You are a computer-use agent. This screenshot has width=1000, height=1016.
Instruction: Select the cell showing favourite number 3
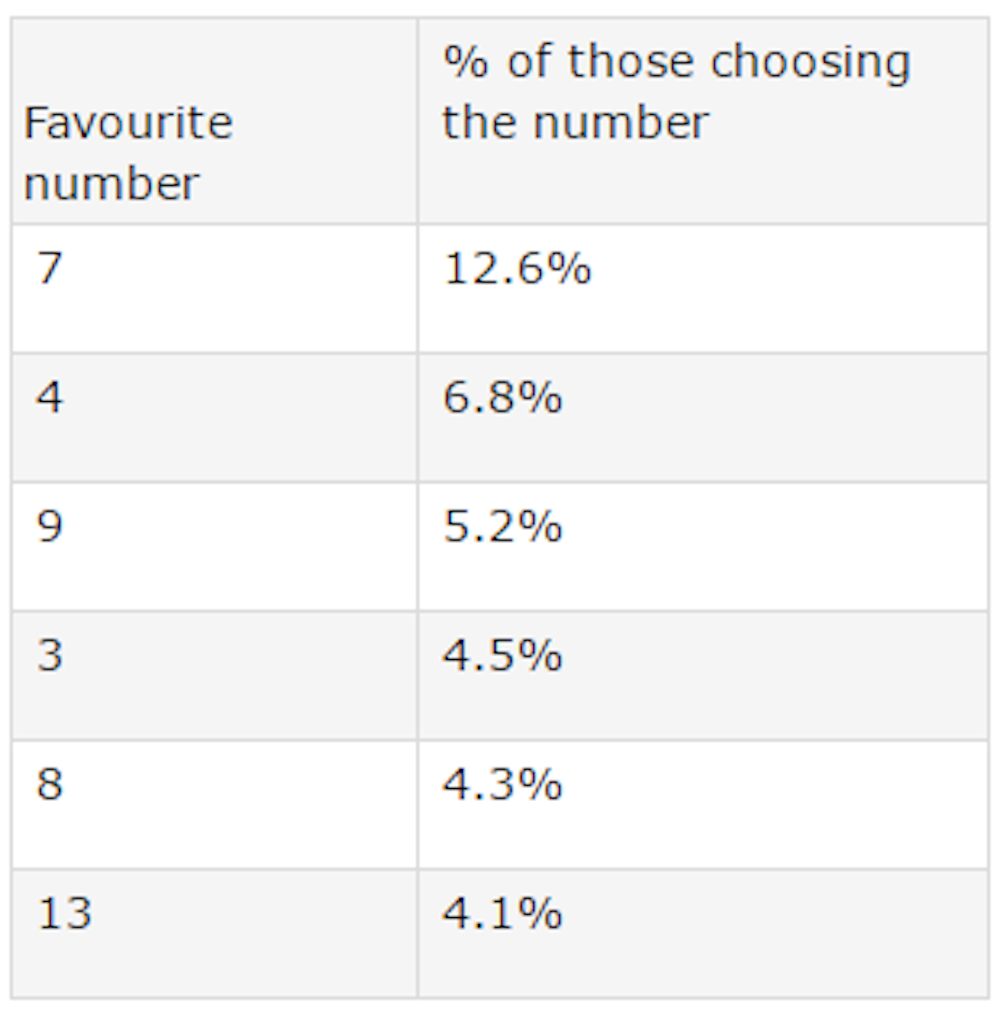coord(50,656)
